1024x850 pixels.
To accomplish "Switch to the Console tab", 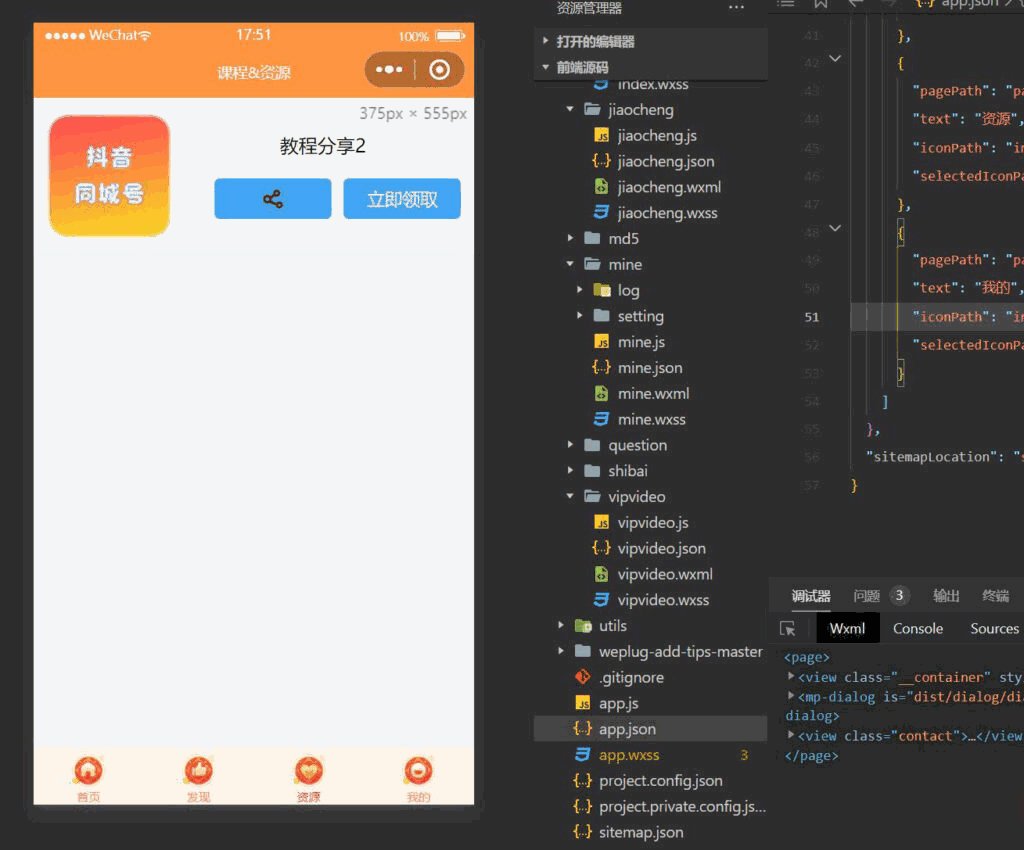I will (917, 628).
